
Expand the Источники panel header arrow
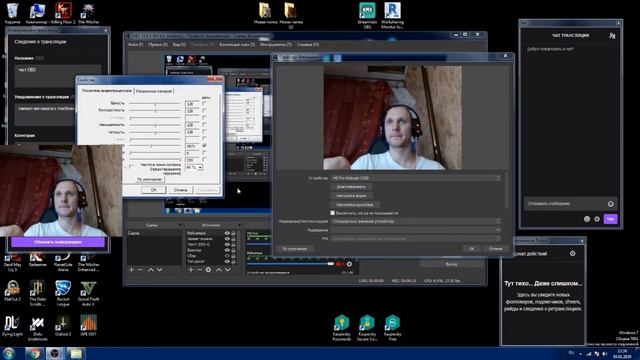[239, 225]
